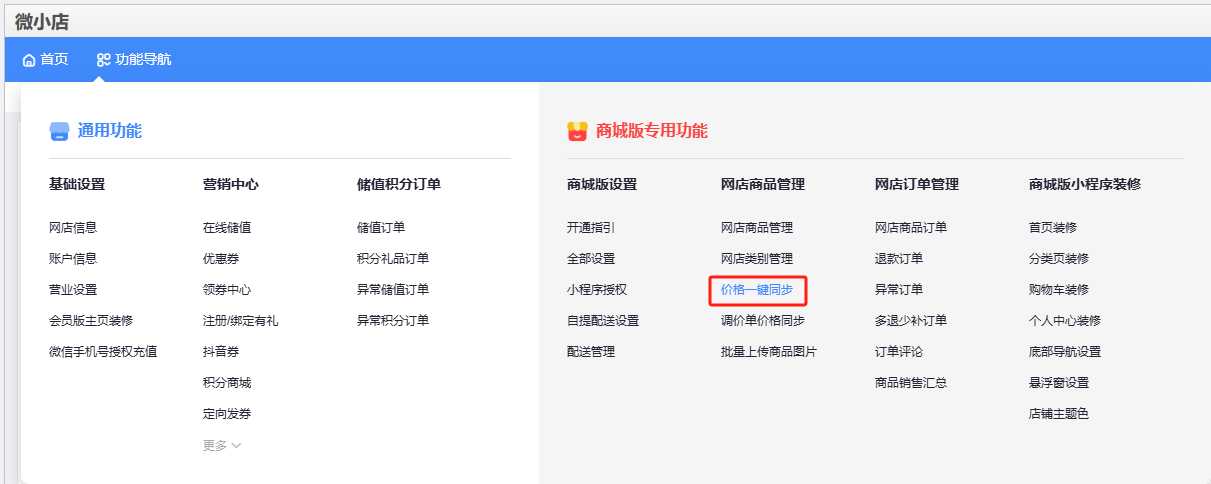This screenshot has width=1211, height=484.
Task: Open 个人中心装修
Action: pyautogui.click(x=1065, y=321)
